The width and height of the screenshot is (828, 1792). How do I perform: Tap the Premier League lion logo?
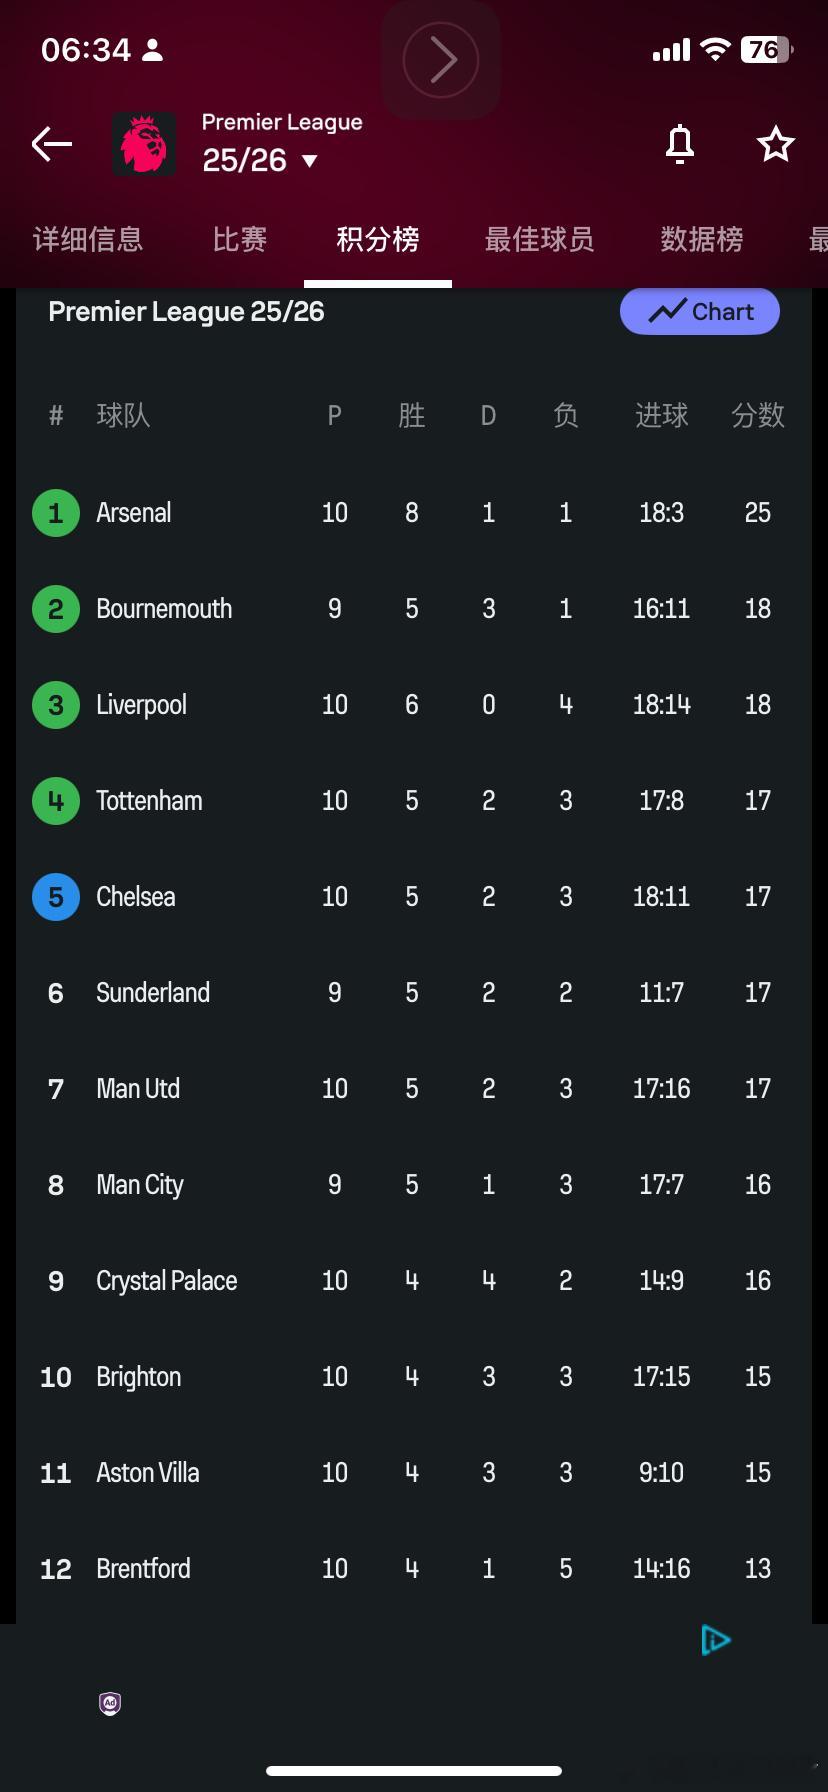[x=144, y=144]
